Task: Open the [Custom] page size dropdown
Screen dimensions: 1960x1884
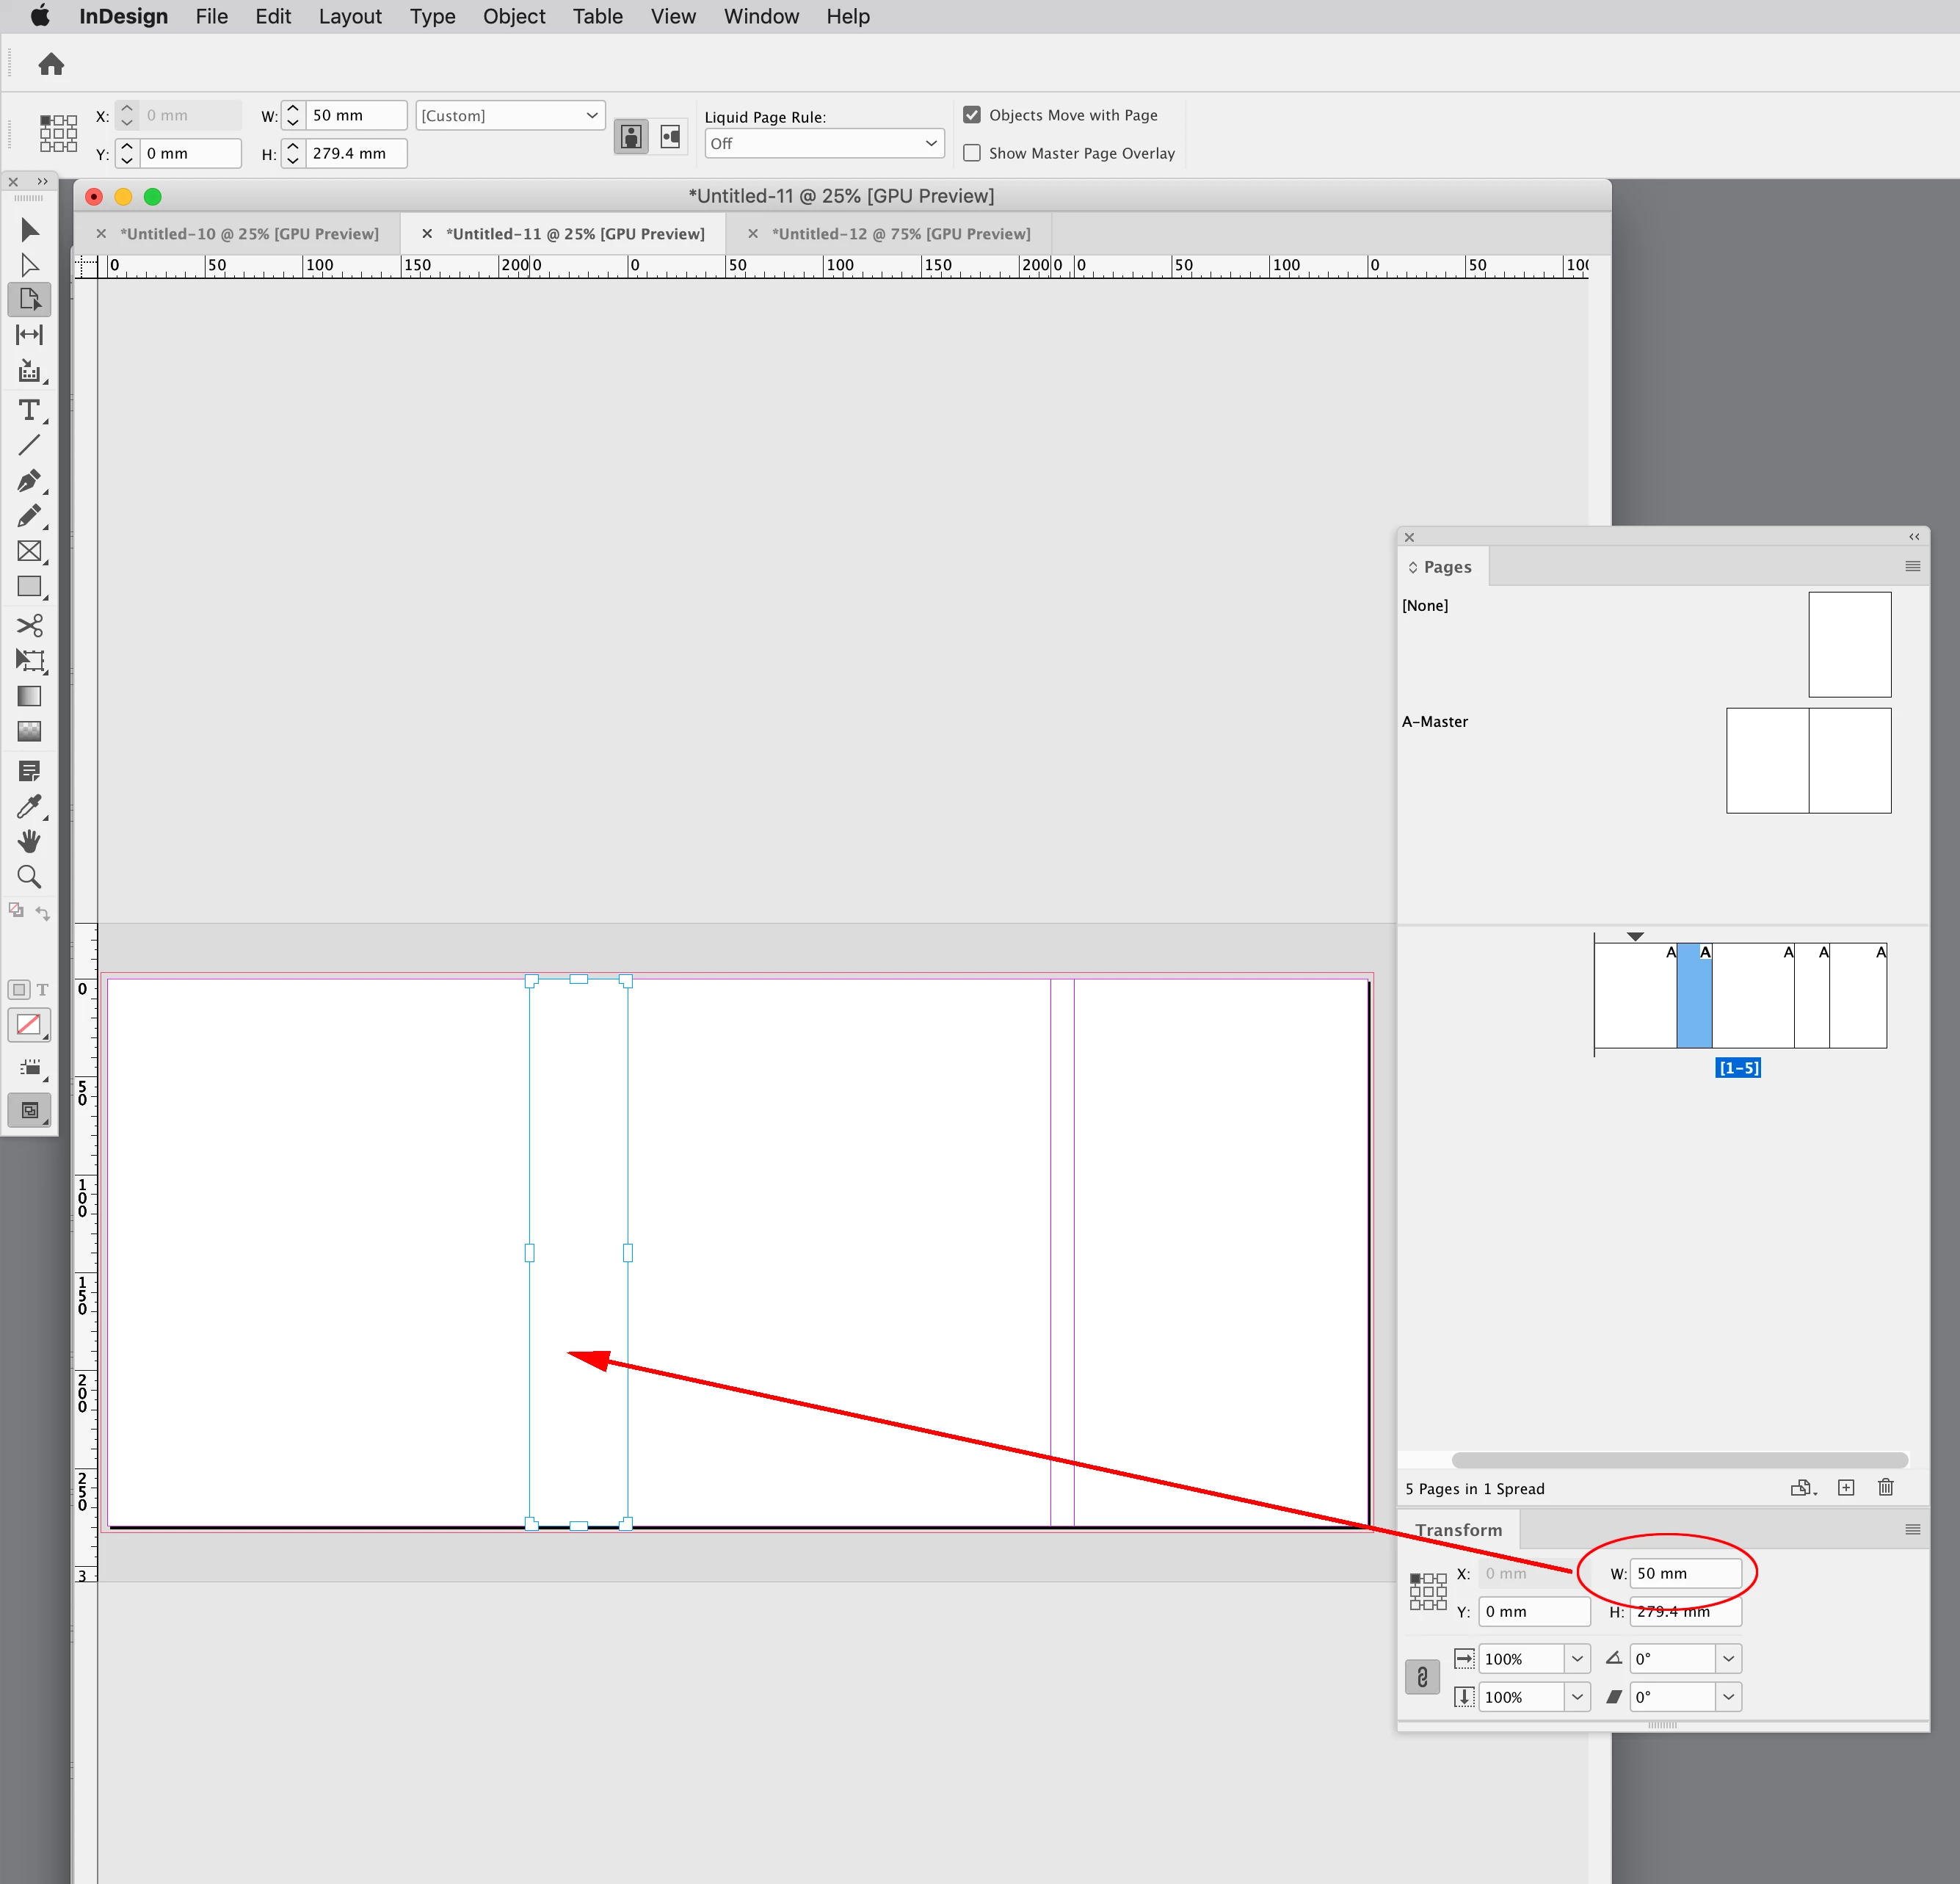Action: tap(510, 115)
